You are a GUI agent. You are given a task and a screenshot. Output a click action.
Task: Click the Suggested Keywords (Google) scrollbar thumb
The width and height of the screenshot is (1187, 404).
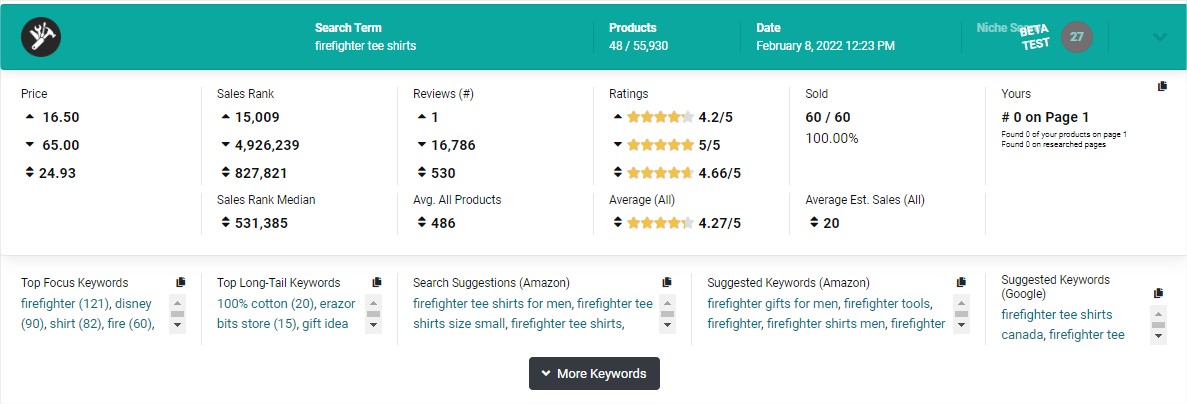tap(1158, 324)
